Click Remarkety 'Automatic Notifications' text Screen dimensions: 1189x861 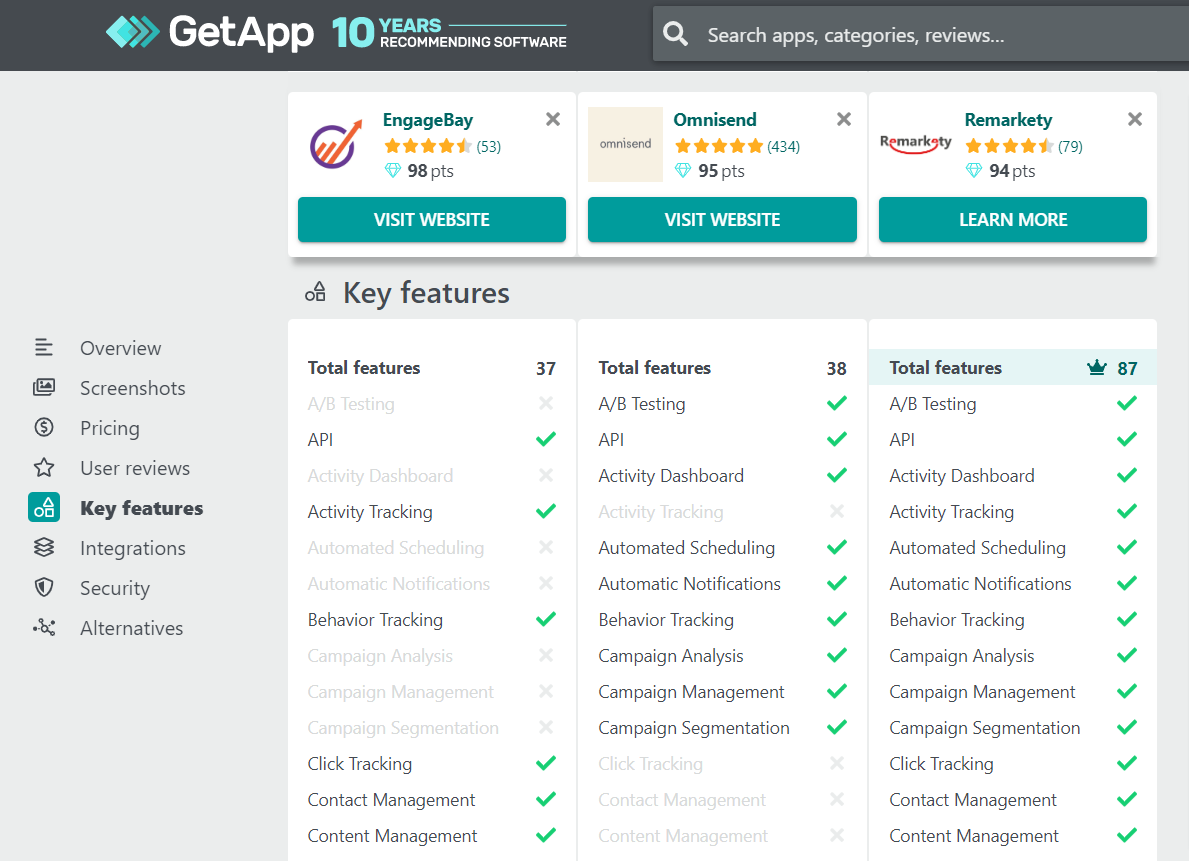pyautogui.click(x=980, y=584)
